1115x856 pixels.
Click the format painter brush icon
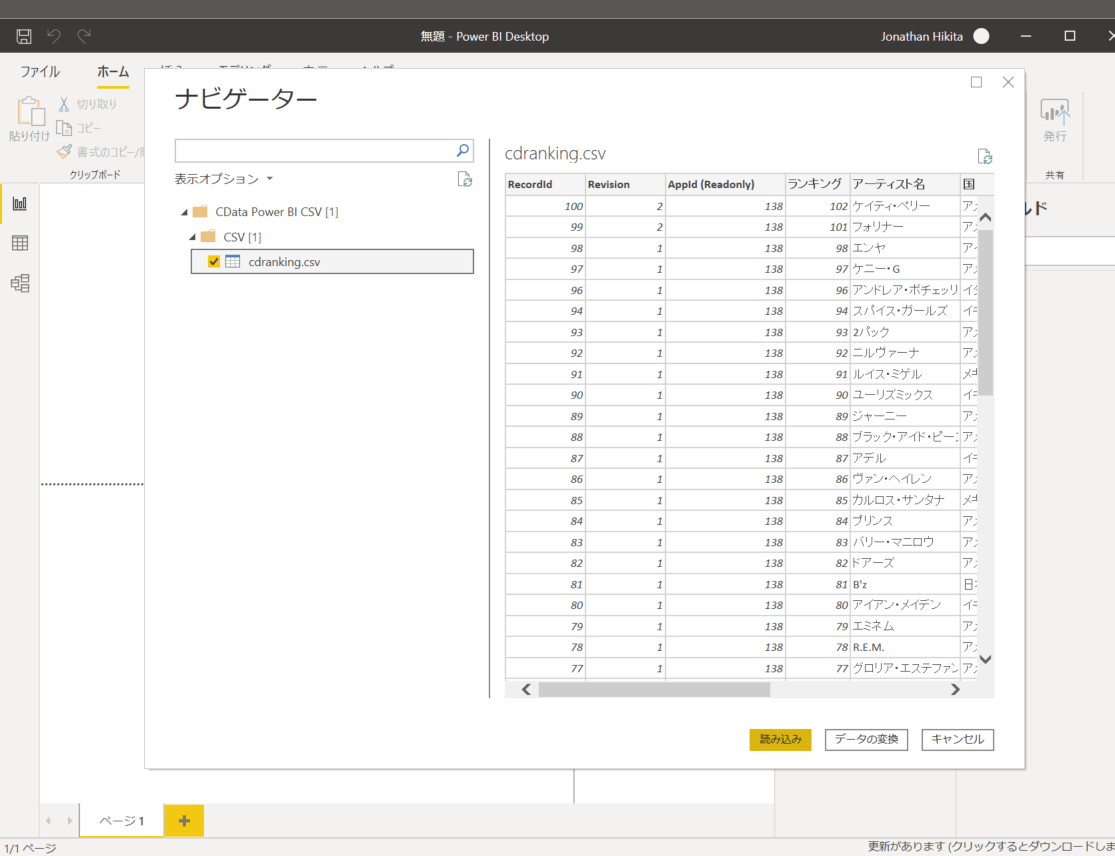pyautogui.click(x=64, y=151)
